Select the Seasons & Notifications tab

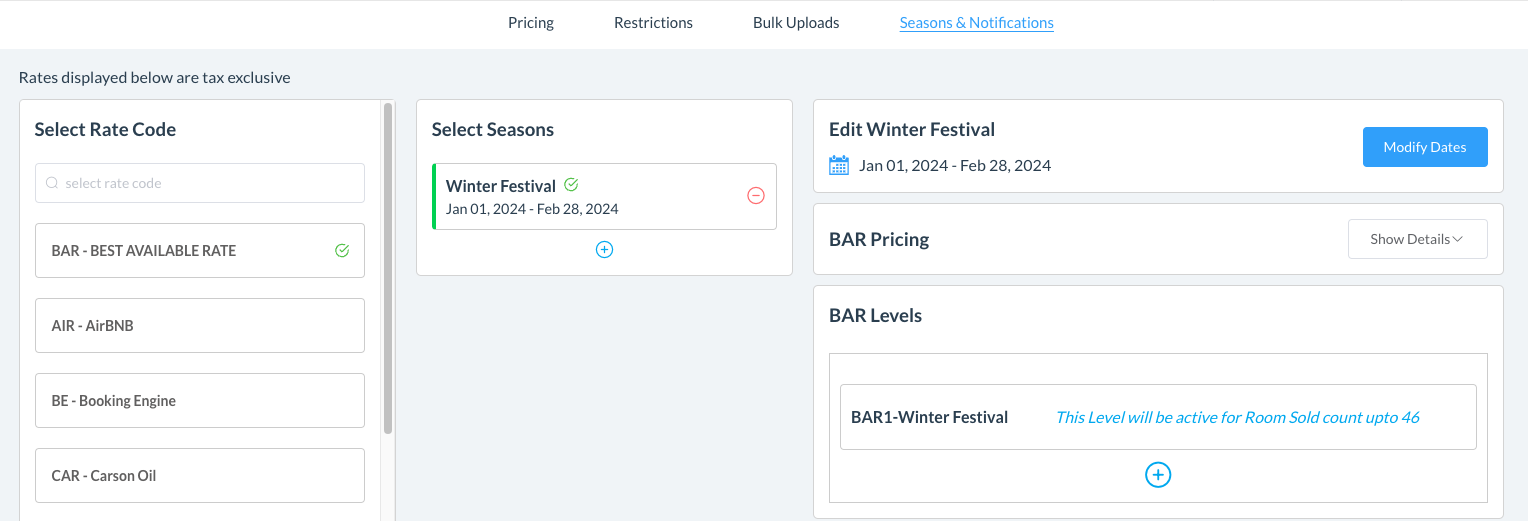(976, 22)
